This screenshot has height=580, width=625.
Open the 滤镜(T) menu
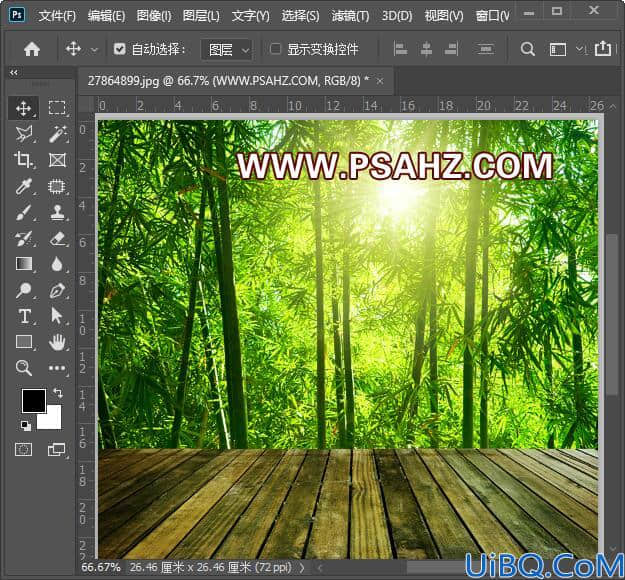point(350,16)
